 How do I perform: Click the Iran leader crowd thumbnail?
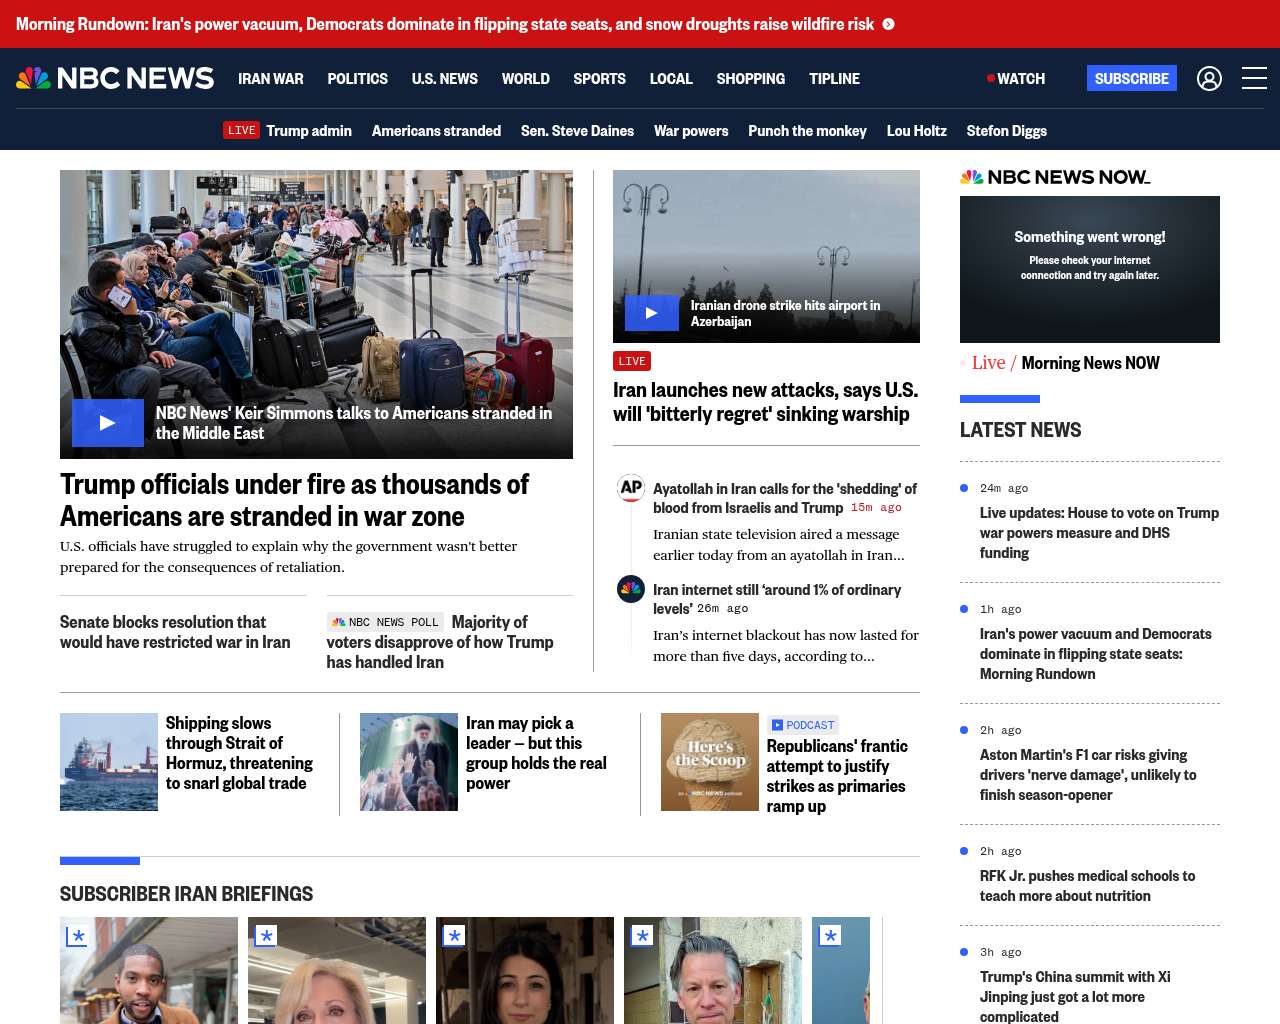[x=409, y=762]
